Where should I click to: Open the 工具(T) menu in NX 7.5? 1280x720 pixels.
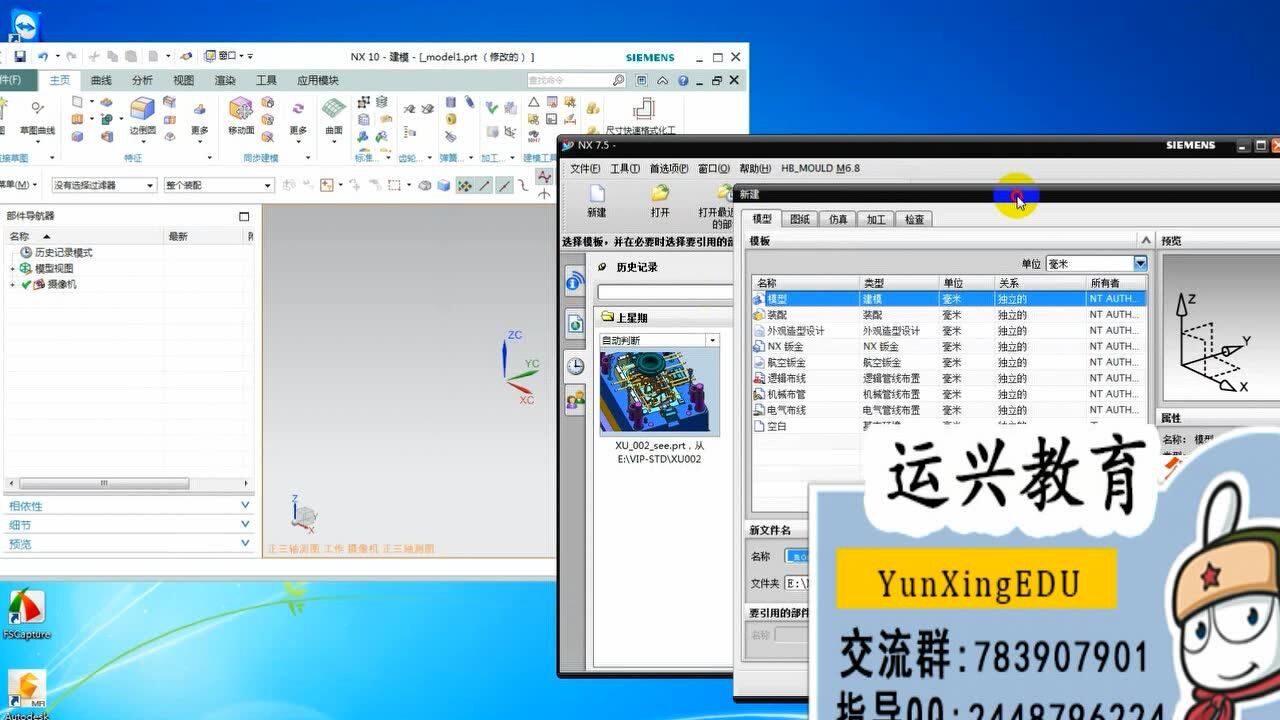click(x=625, y=168)
